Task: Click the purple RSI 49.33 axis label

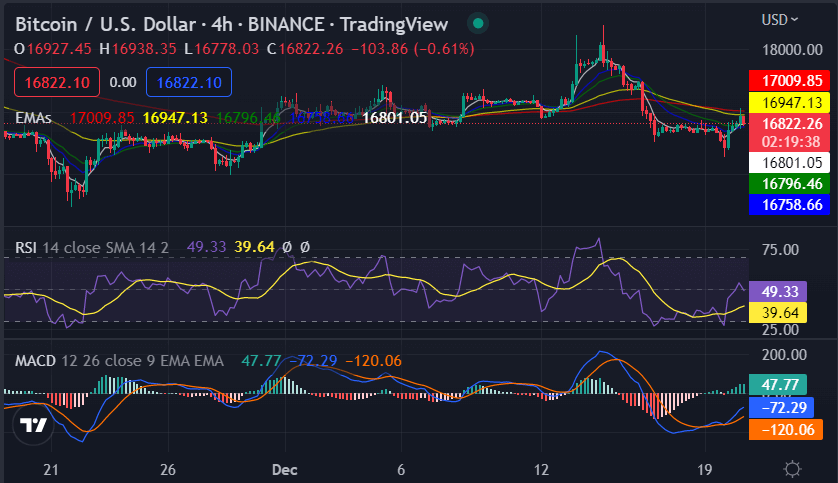Action: pyautogui.click(x=778, y=292)
